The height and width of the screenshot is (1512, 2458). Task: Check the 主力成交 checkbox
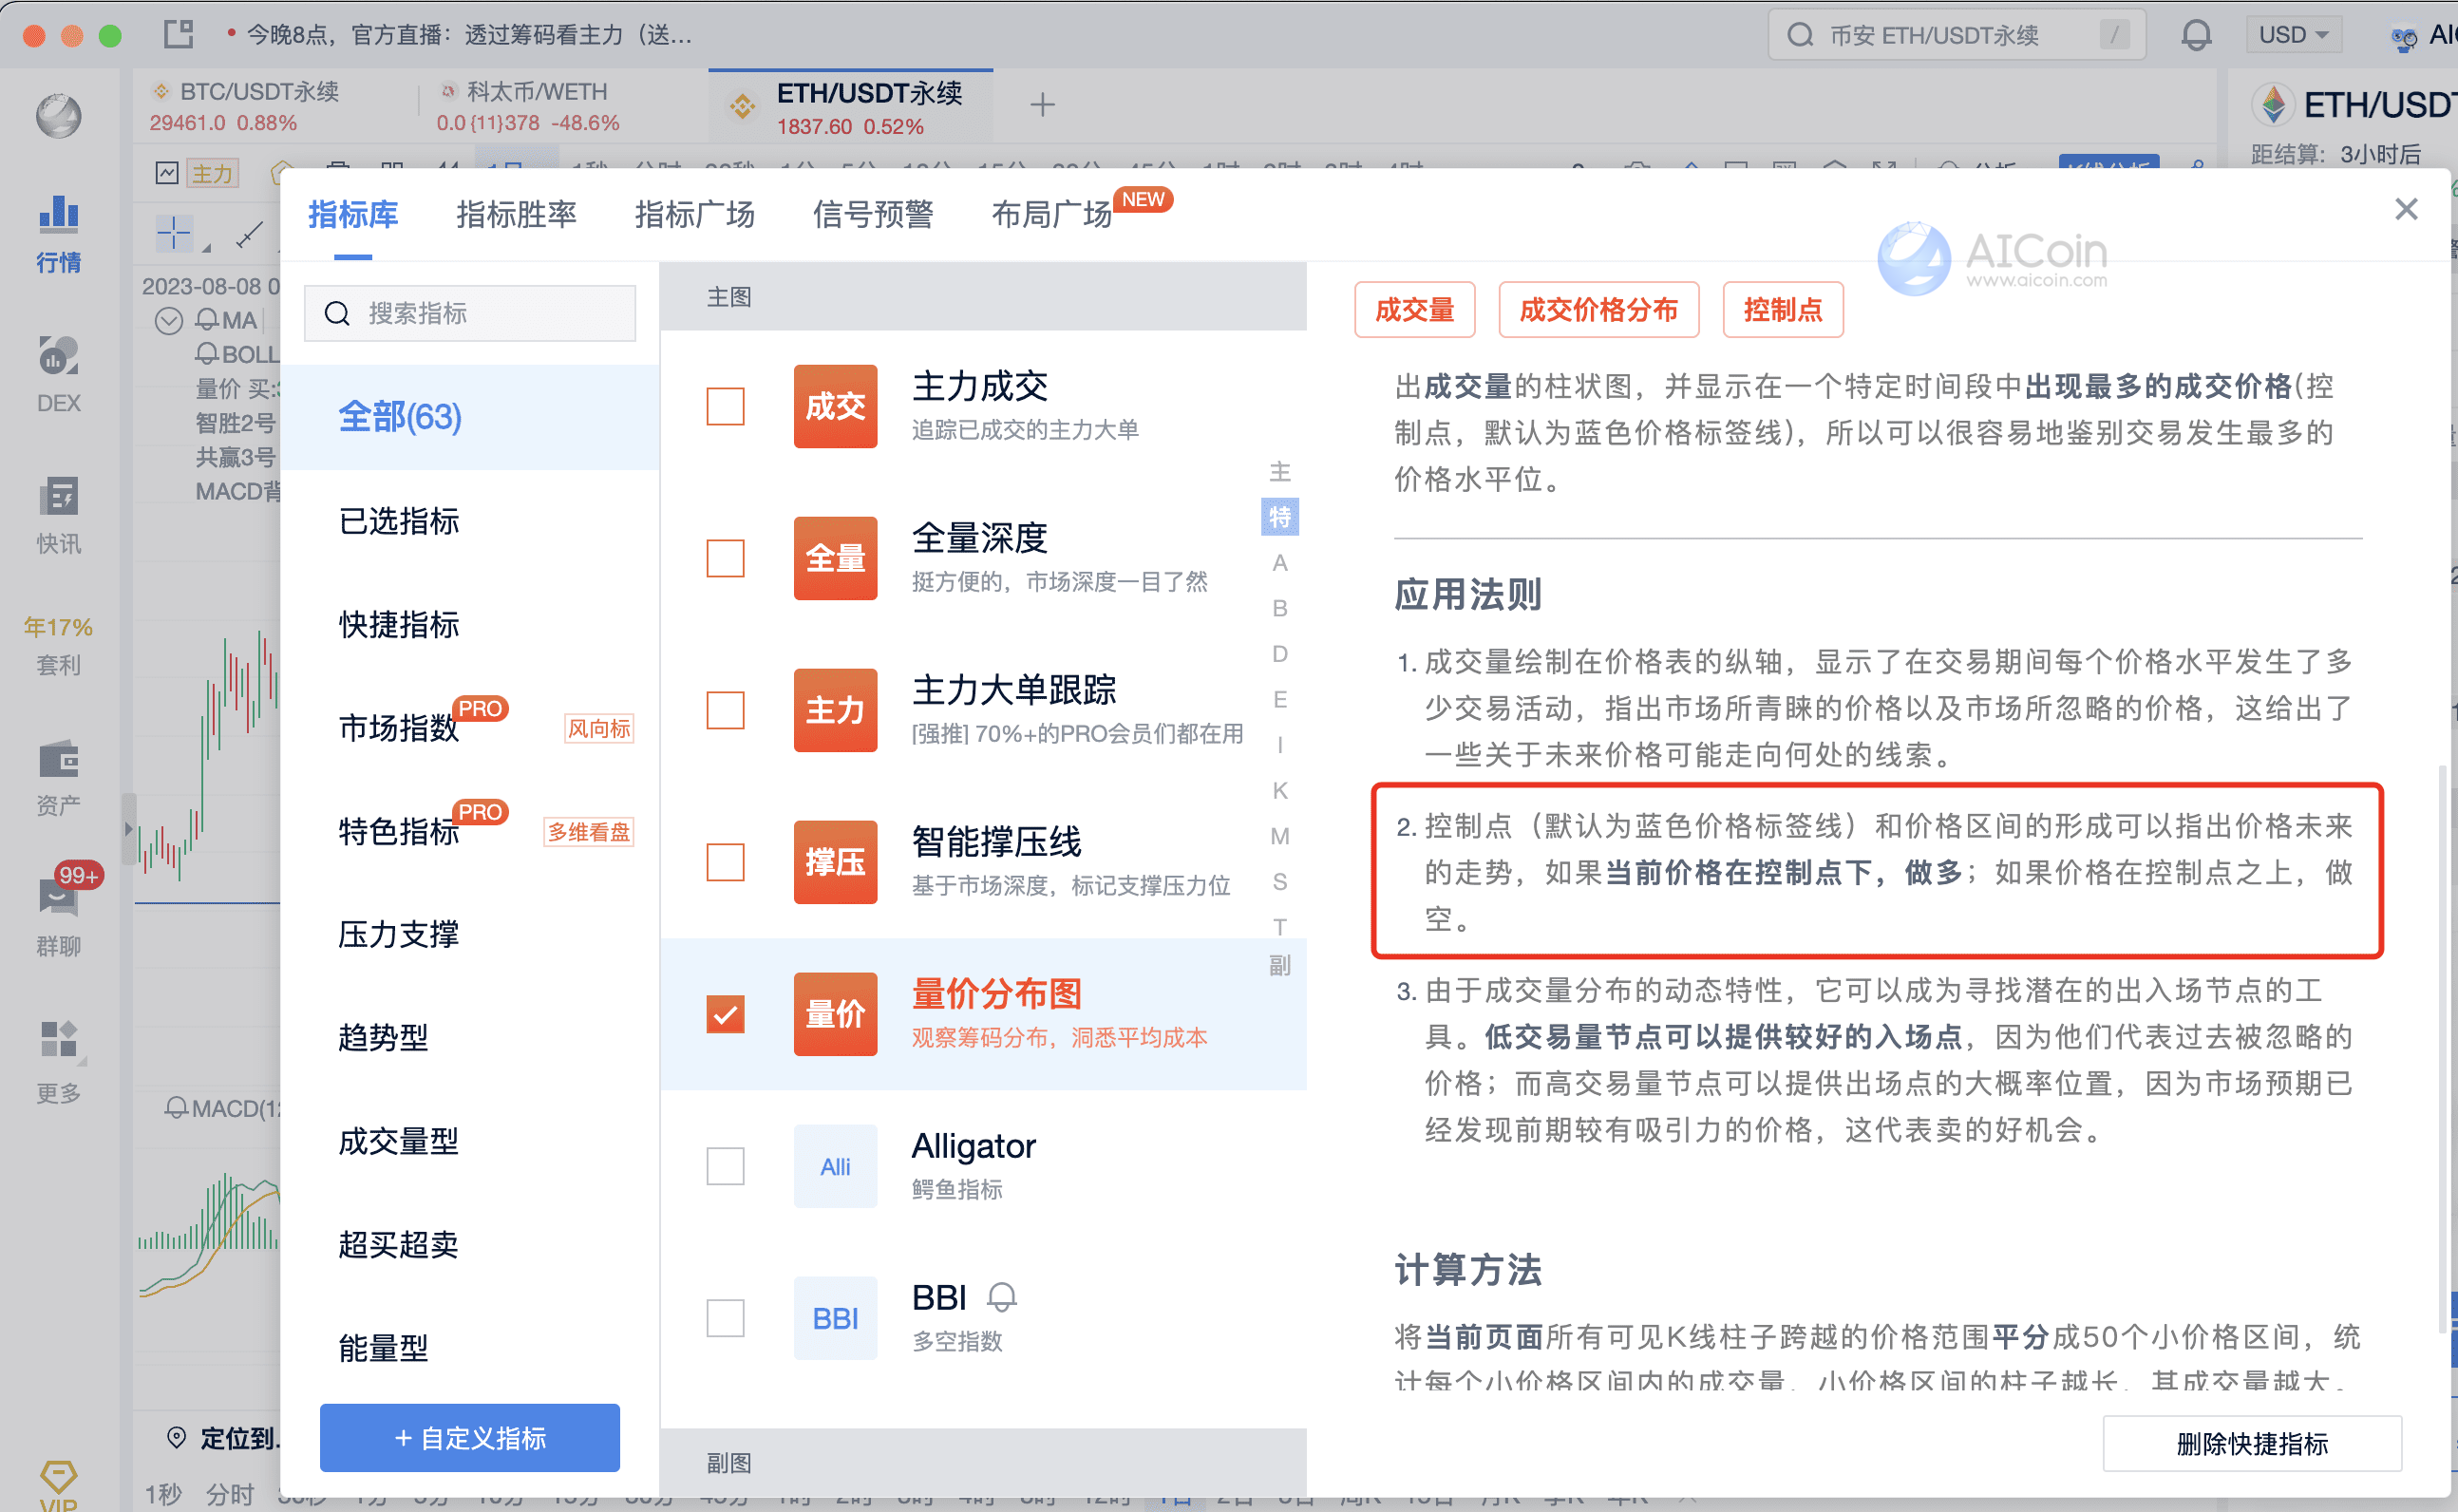pyautogui.click(x=725, y=406)
